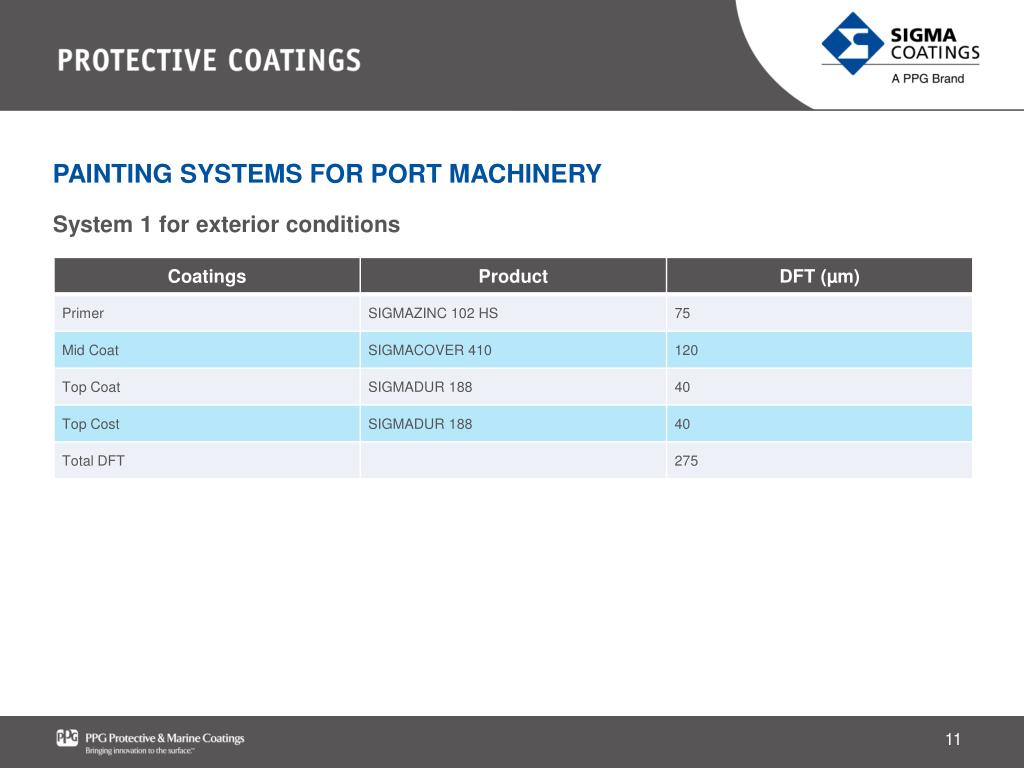The image size is (1024, 768).
Task: Click the SIGMA COATINGS wordmark
Action: (x=935, y=44)
